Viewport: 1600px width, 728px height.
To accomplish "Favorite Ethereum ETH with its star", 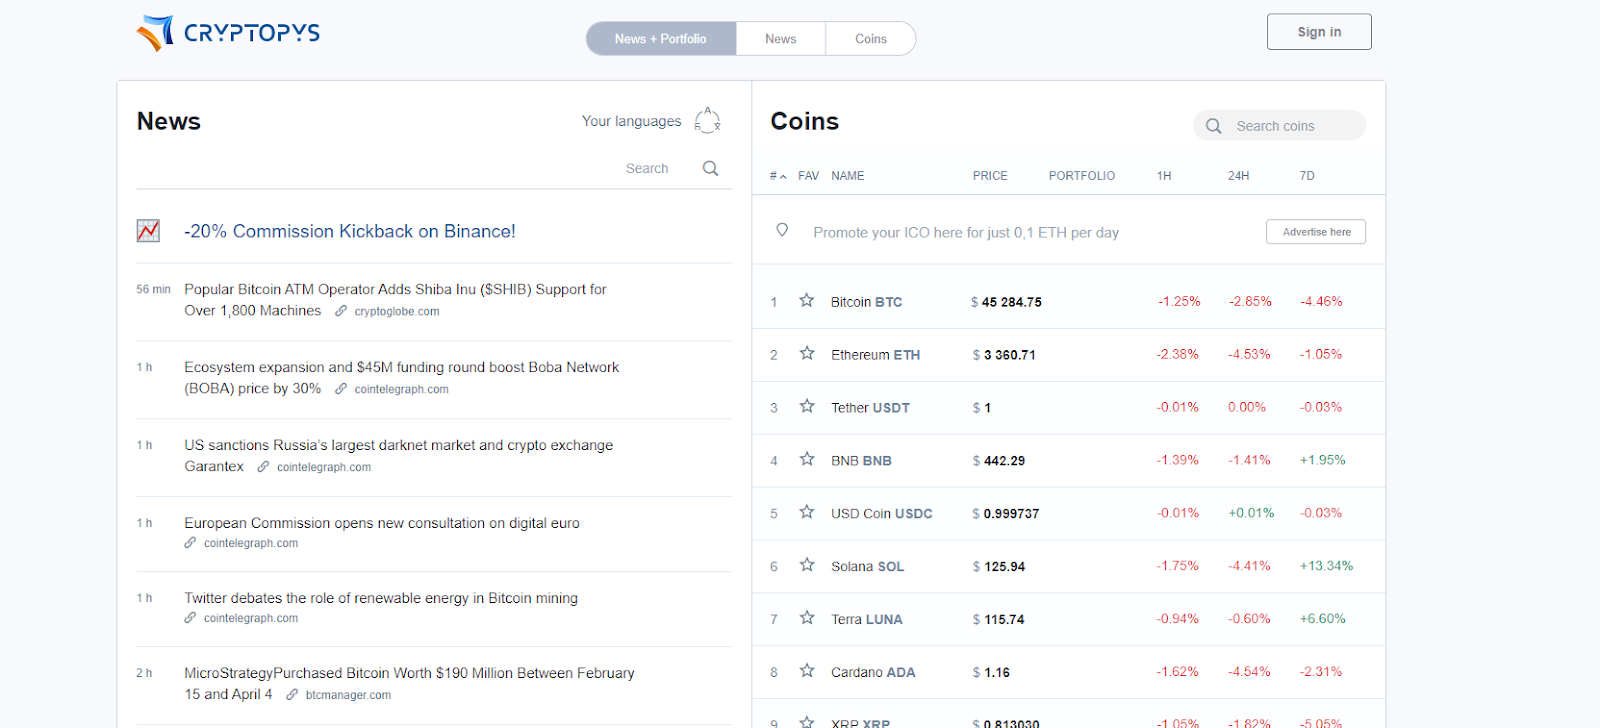I will coord(806,353).
